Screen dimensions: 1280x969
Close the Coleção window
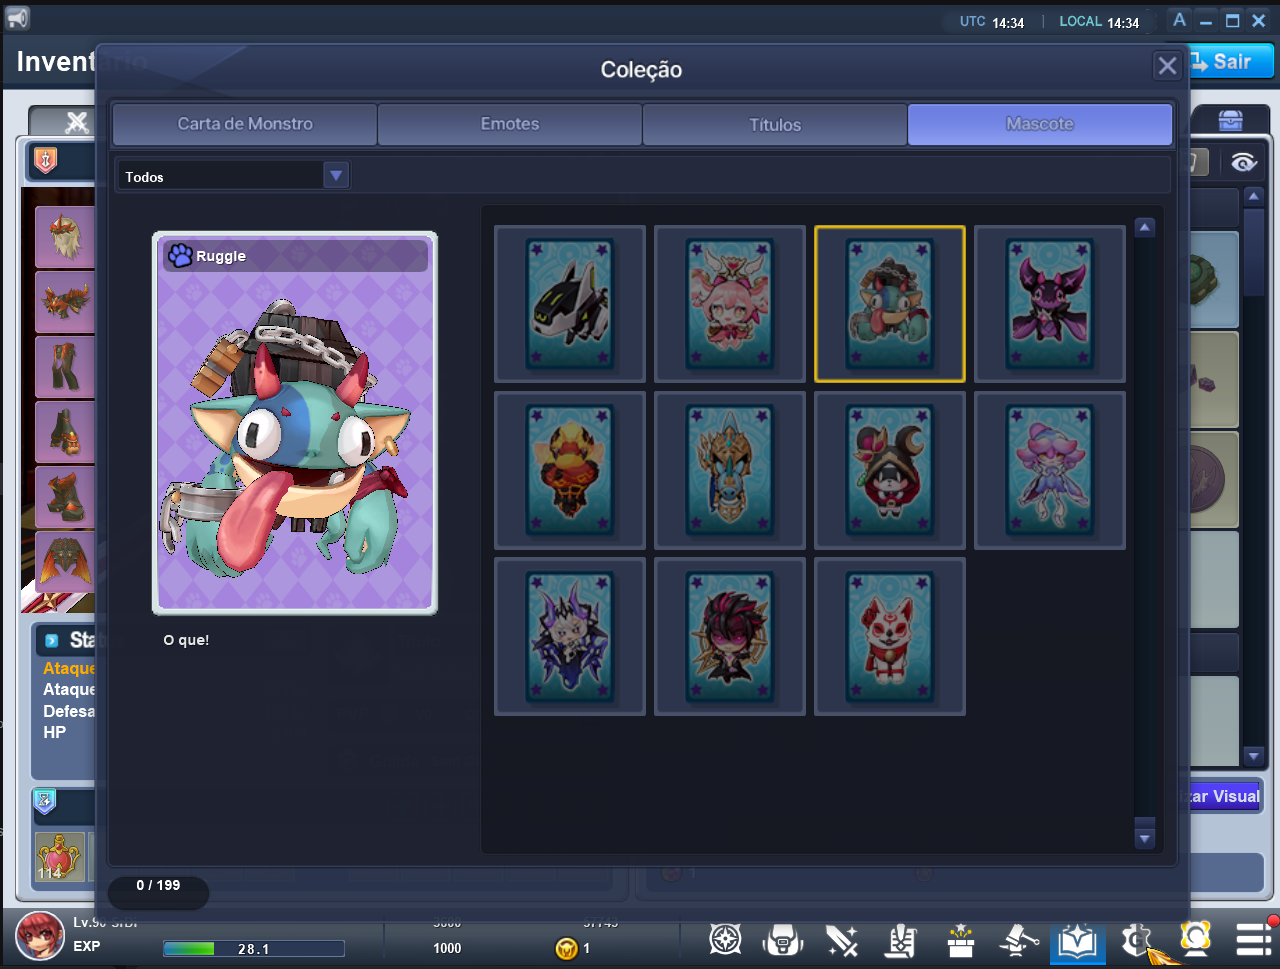1167,66
